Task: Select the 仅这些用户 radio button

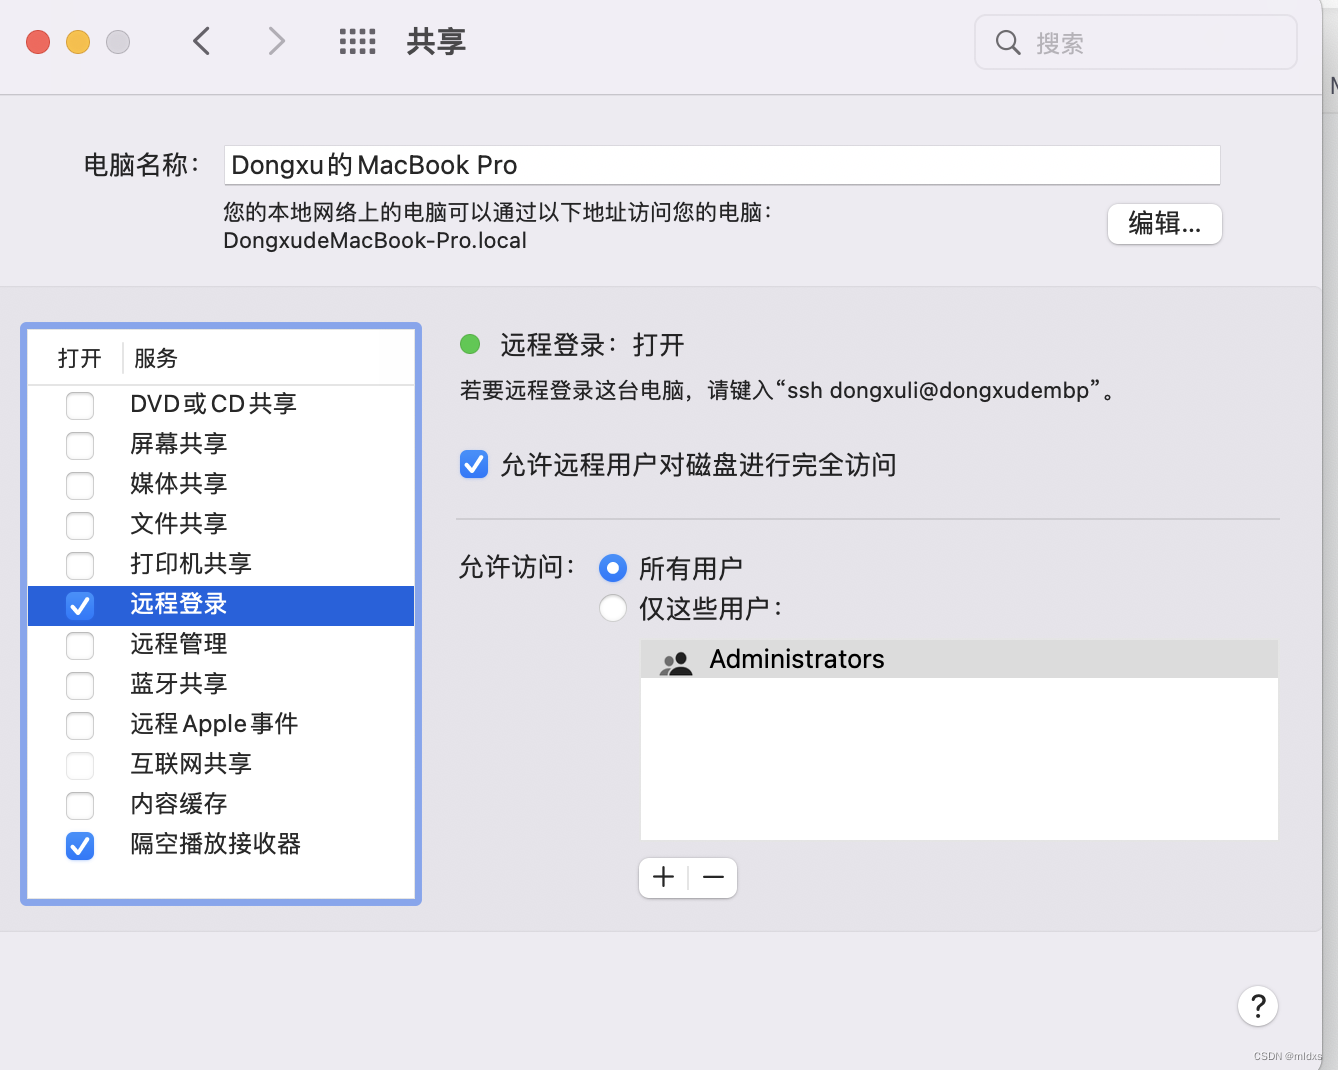Action: pyautogui.click(x=612, y=607)
